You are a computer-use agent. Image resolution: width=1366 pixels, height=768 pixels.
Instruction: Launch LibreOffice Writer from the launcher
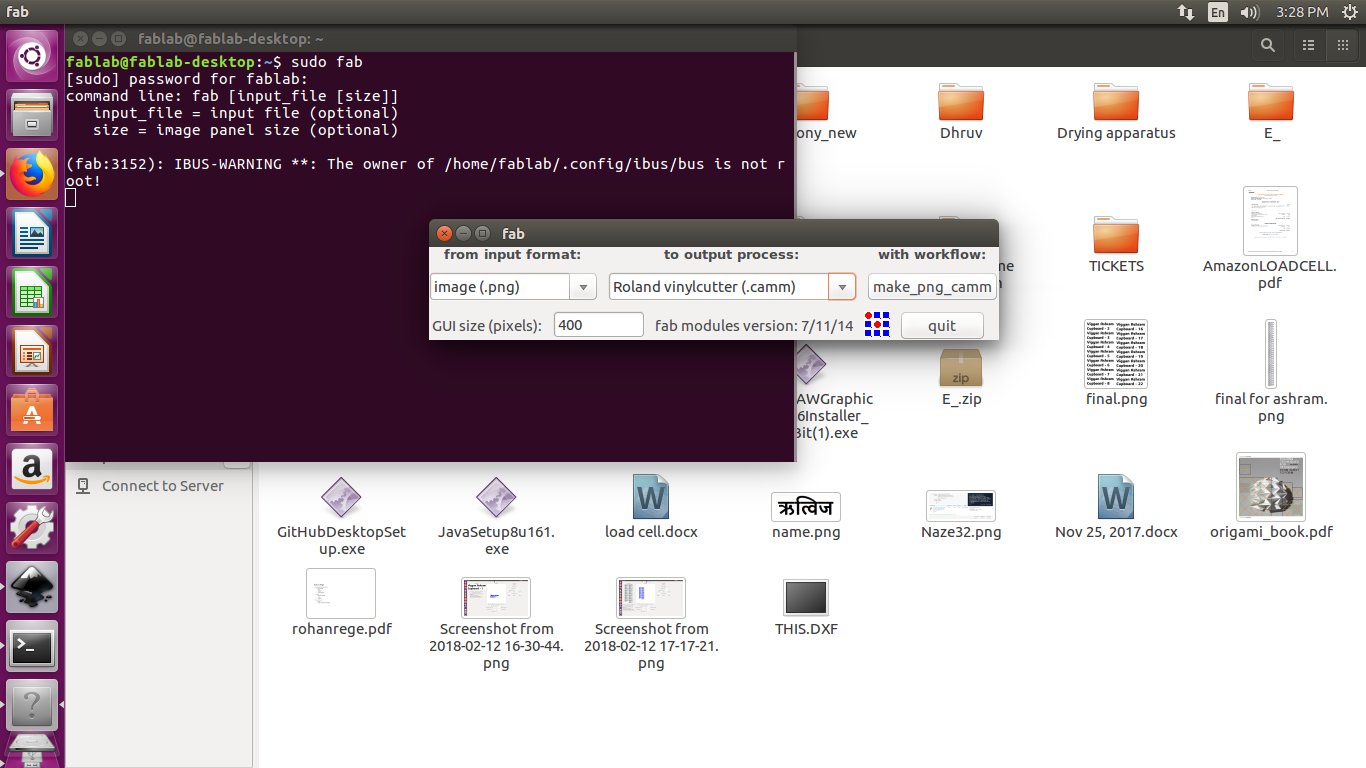coord(32,232)
